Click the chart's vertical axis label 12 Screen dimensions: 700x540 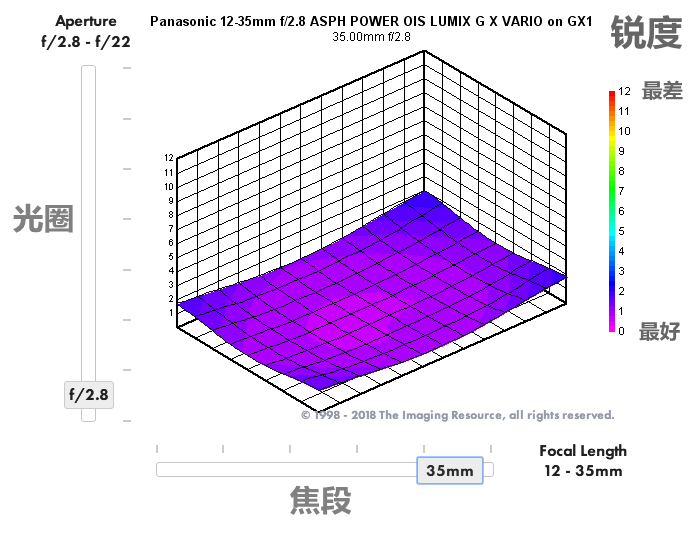coord(169,158)
